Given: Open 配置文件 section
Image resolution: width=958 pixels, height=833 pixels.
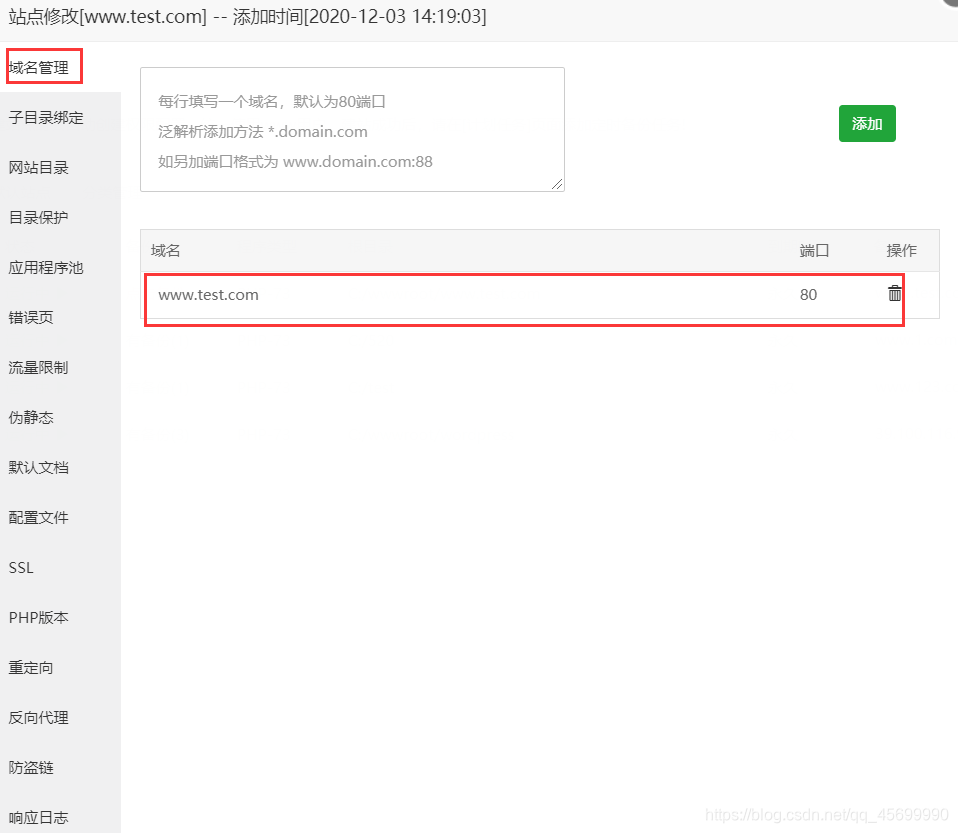Looking at the screenshot, I should (38, 518).
